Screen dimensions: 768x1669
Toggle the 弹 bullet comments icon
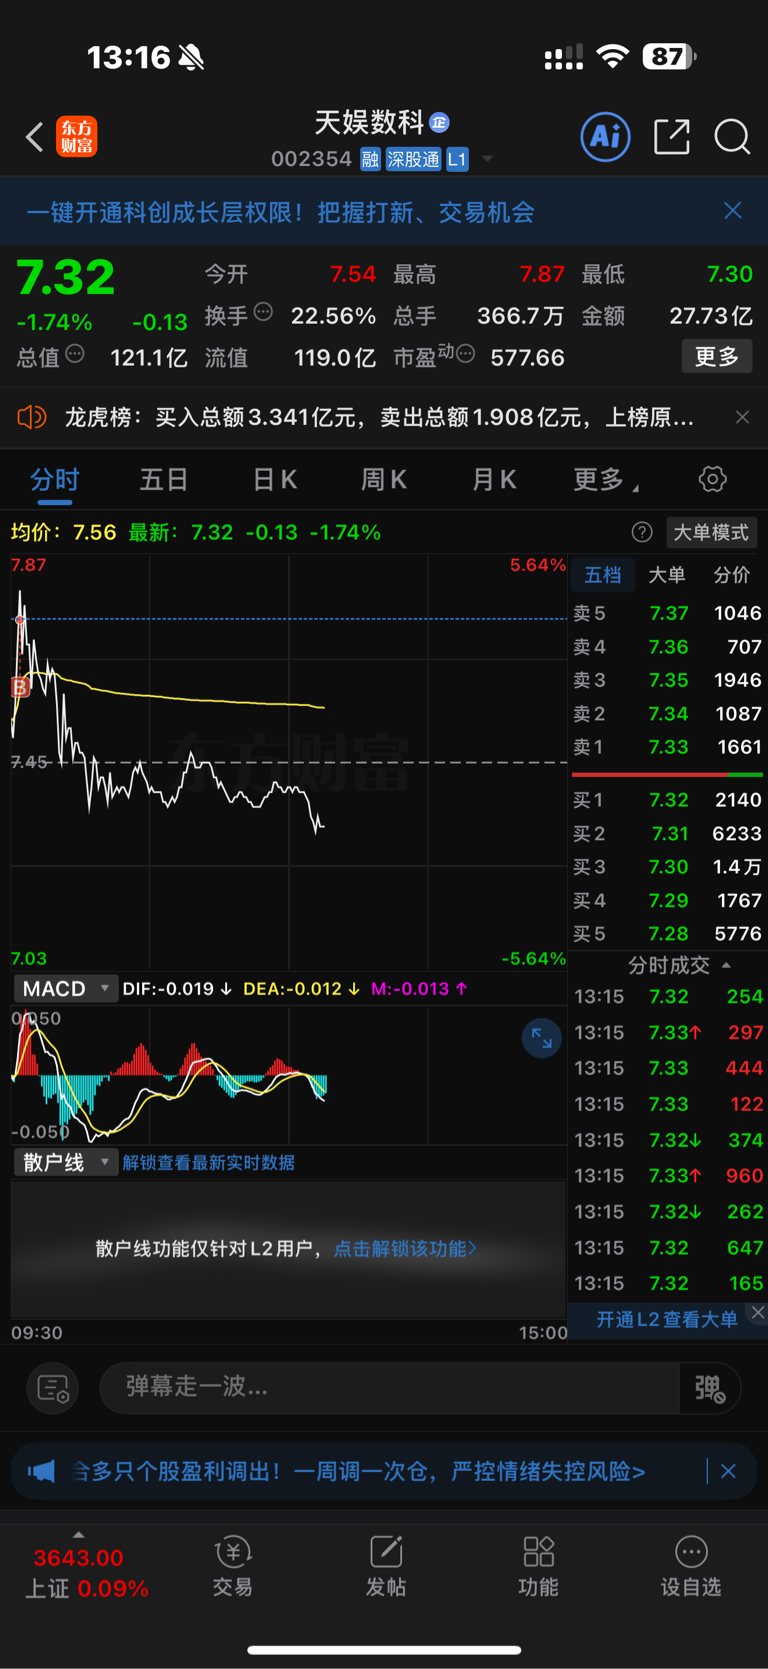[x=710, y=1388]
